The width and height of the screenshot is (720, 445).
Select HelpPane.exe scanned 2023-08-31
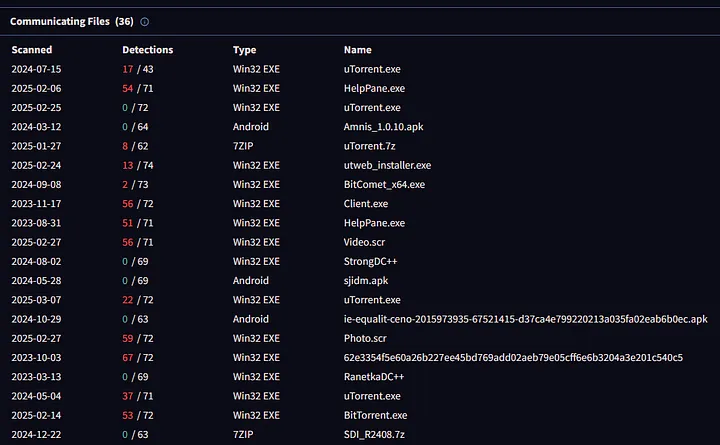(374, 223)
